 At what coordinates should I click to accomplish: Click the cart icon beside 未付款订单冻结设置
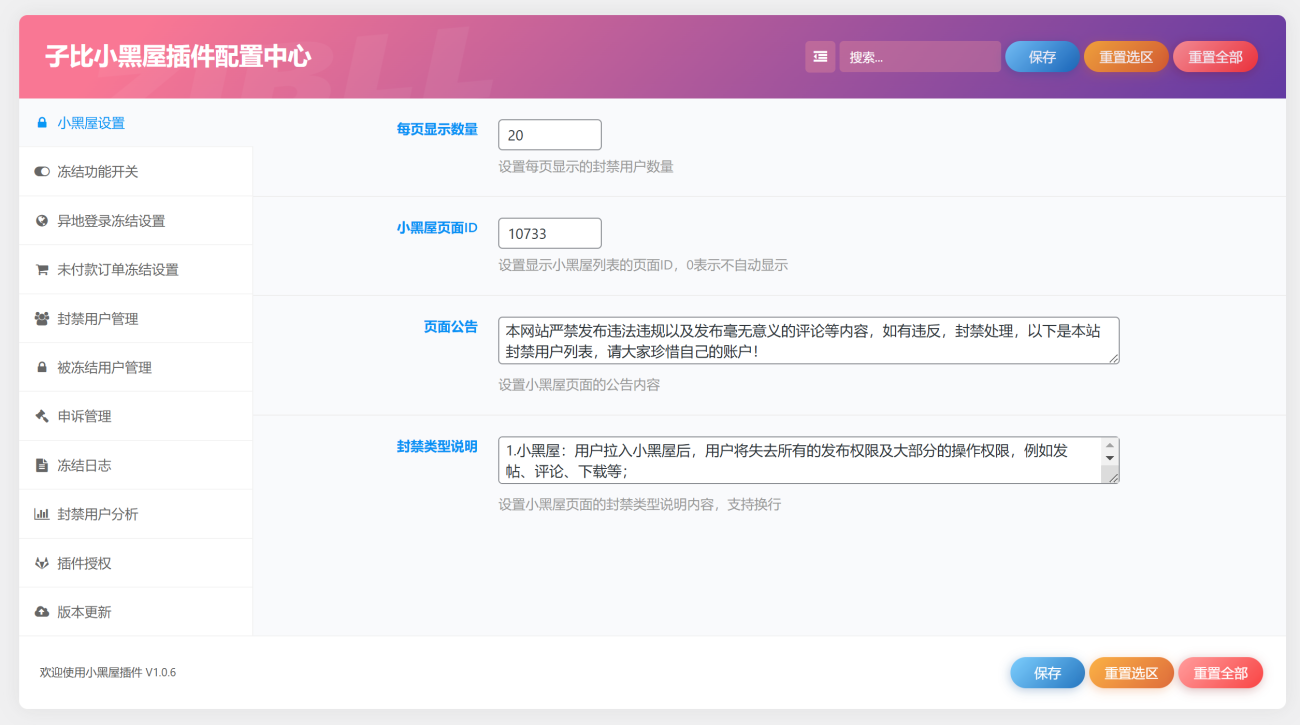click(42, 270)
